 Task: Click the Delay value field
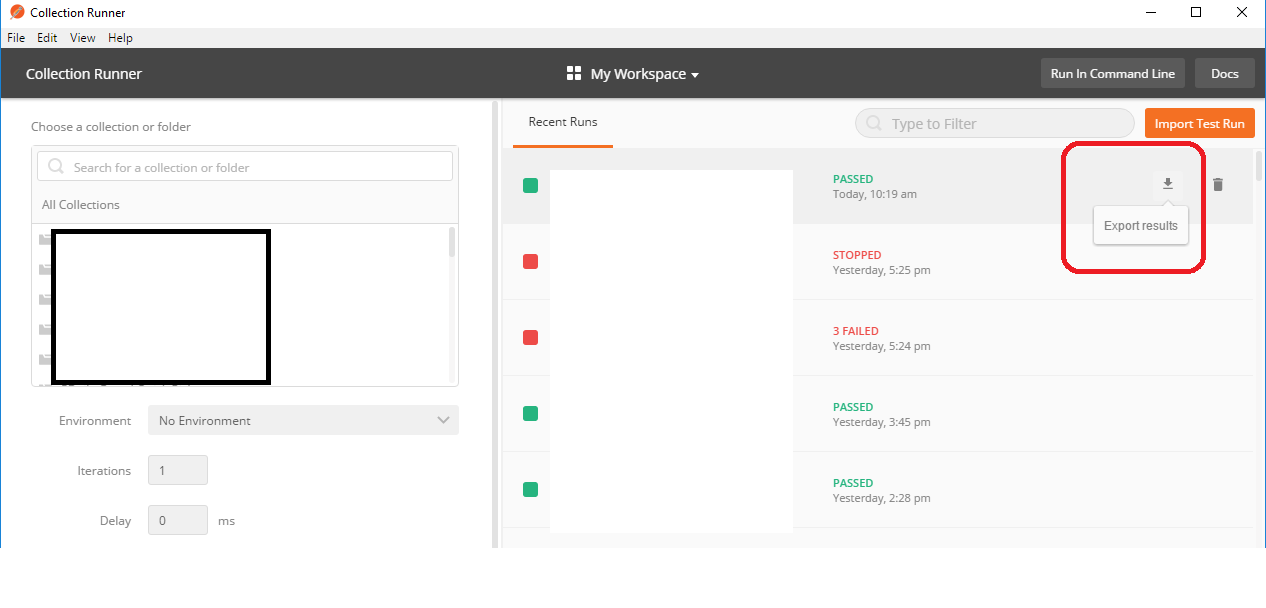[x=177, y=520]
